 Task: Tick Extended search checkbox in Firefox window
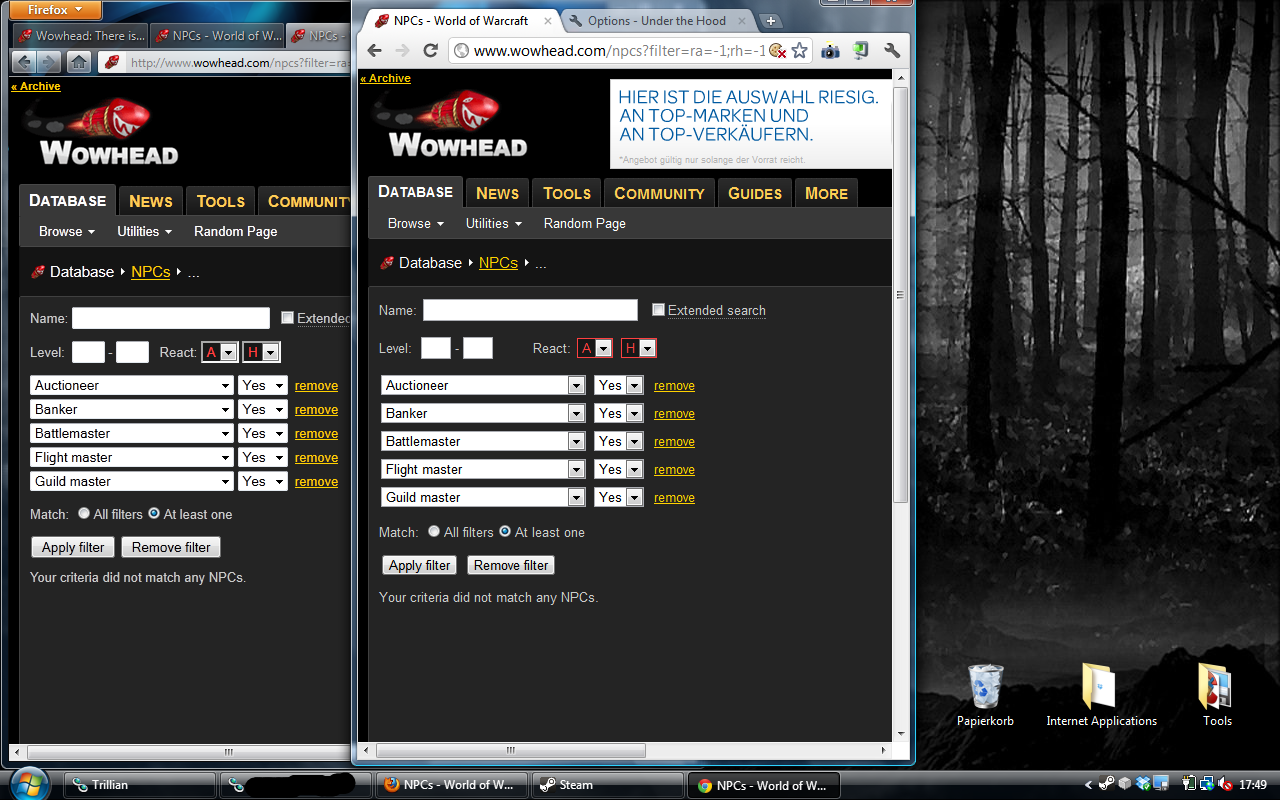click(287, 318)
